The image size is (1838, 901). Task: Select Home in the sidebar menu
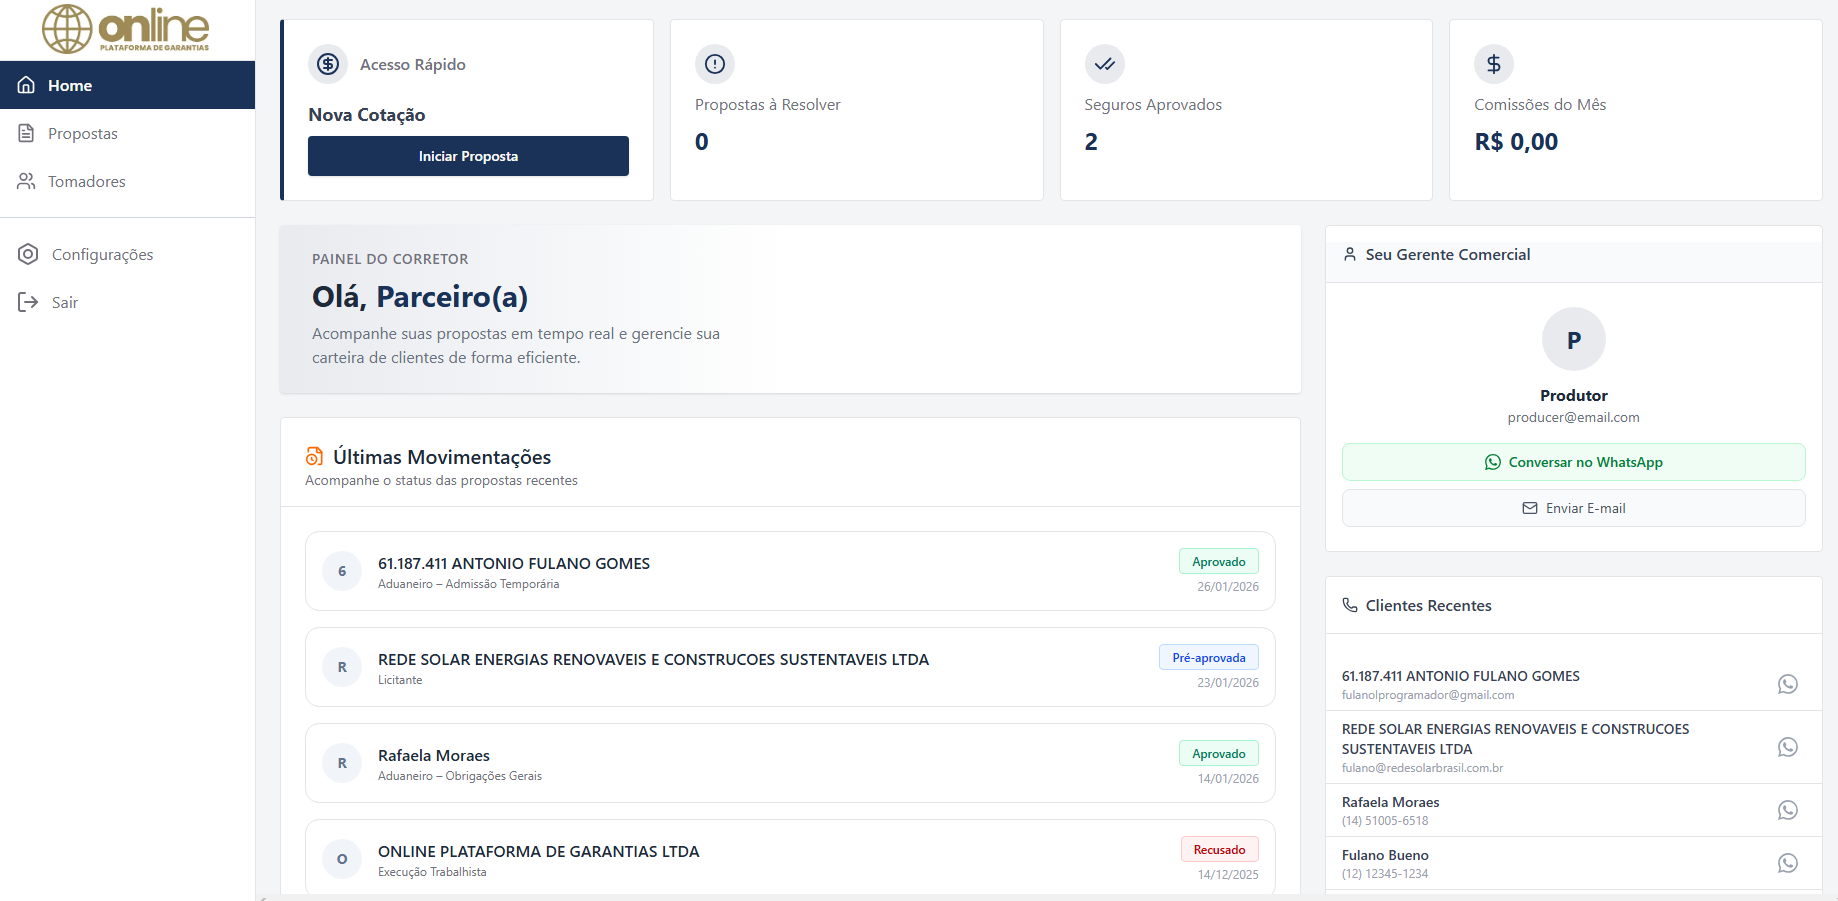click(70, 85)
